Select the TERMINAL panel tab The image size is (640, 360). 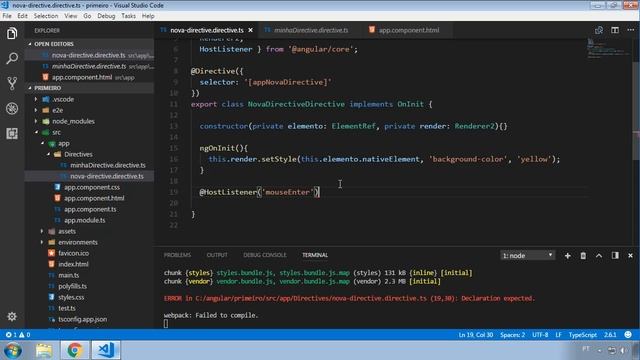(315, 255)
